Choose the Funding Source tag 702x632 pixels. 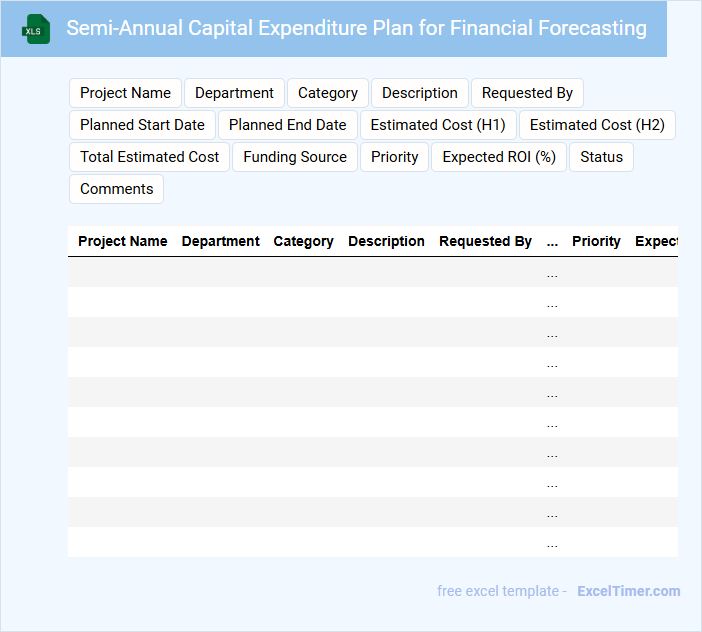coord(294,157)
